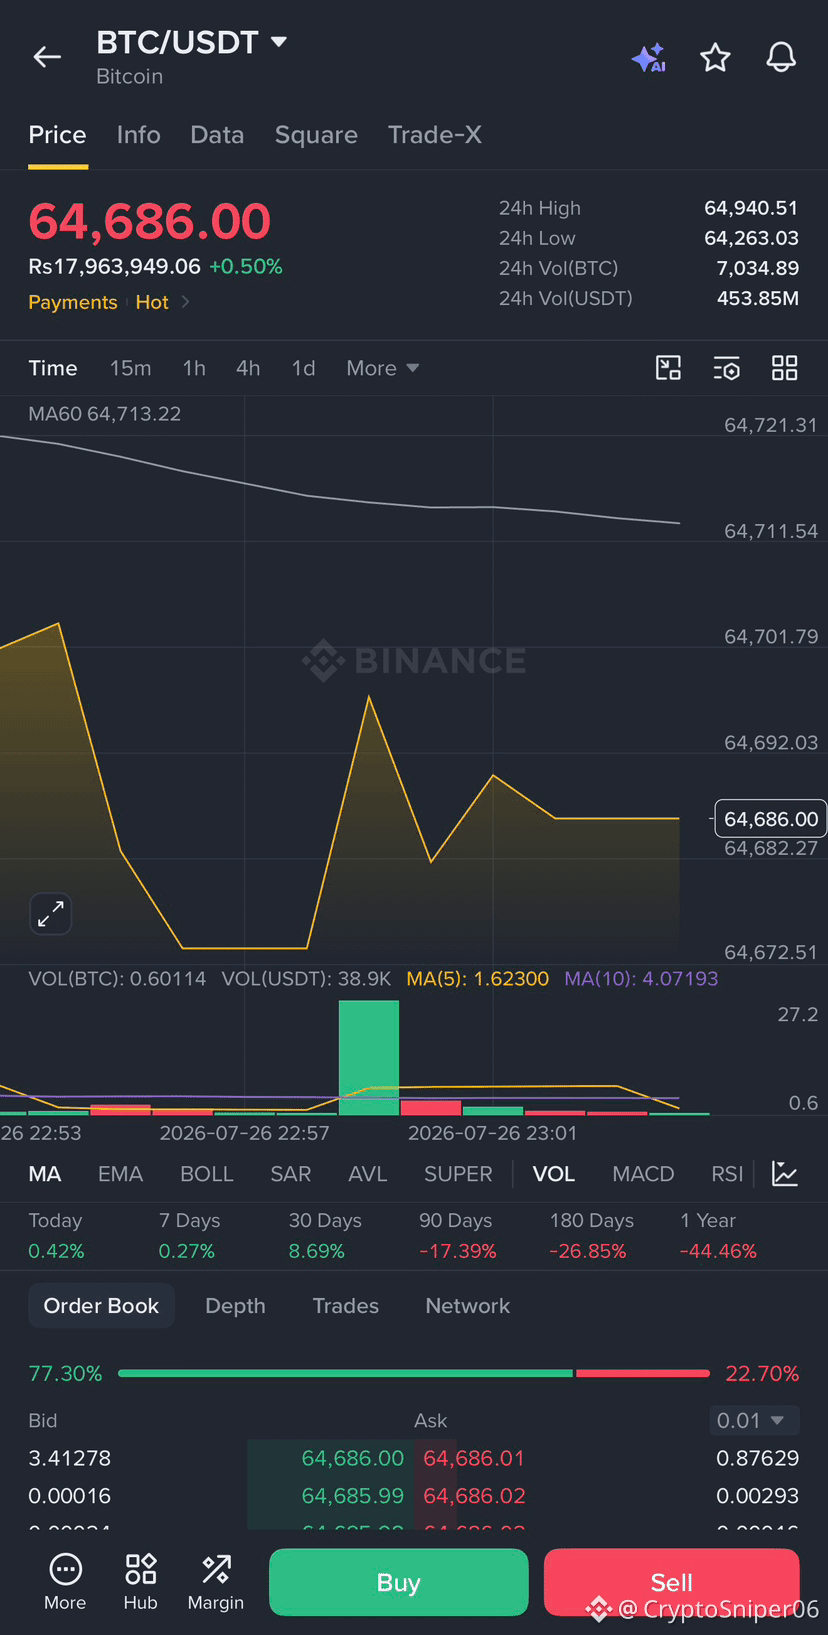Tap the 180 Days -26.85% performance value
828x1635 pixels.
588,1251
